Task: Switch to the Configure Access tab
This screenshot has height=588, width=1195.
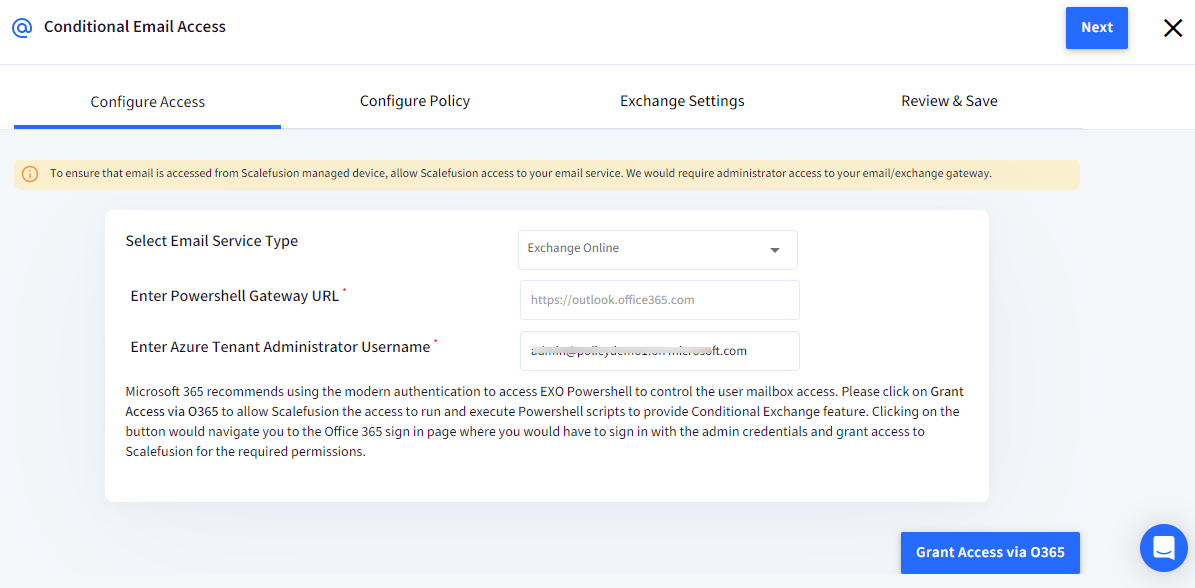Action: [148, 102]
